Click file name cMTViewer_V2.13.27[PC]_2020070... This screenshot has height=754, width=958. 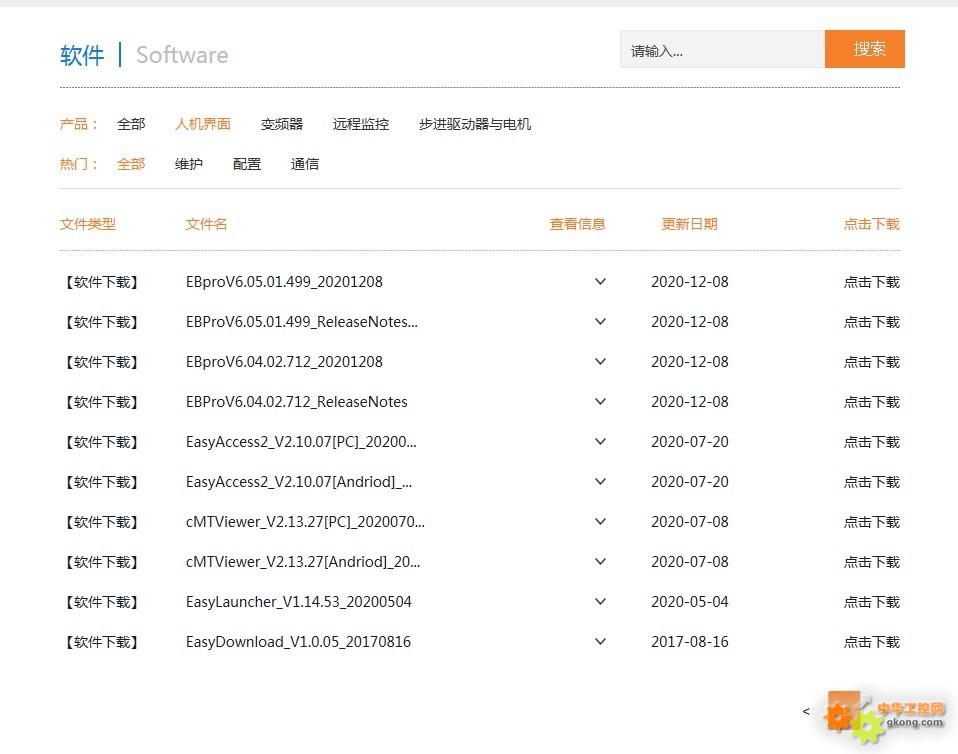(x=305, y=522)
